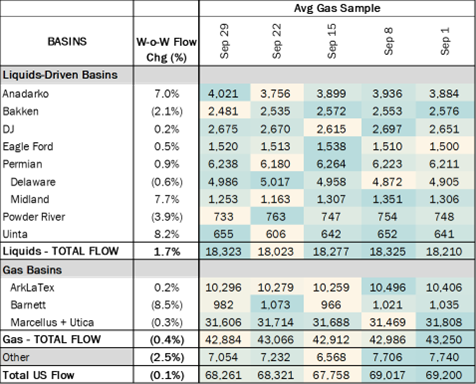This screenshot has width=476, height=384.
Task: Select the Powder River row label
Action: click(x=34, y=217)
